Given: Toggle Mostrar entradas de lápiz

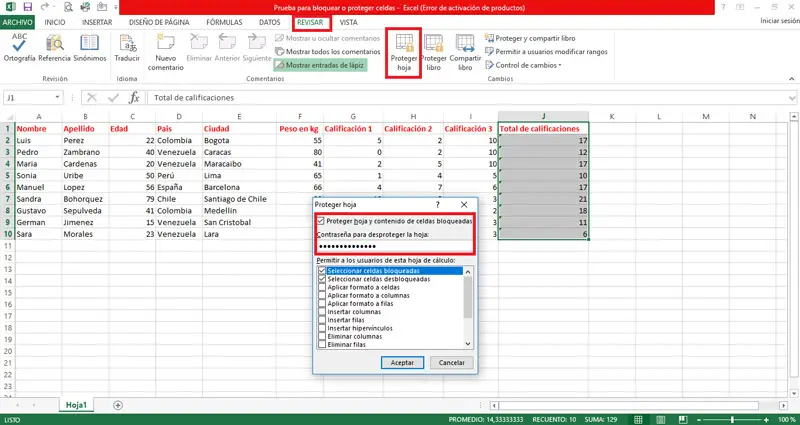Looking at the screenshot, I should coord(320,65).
